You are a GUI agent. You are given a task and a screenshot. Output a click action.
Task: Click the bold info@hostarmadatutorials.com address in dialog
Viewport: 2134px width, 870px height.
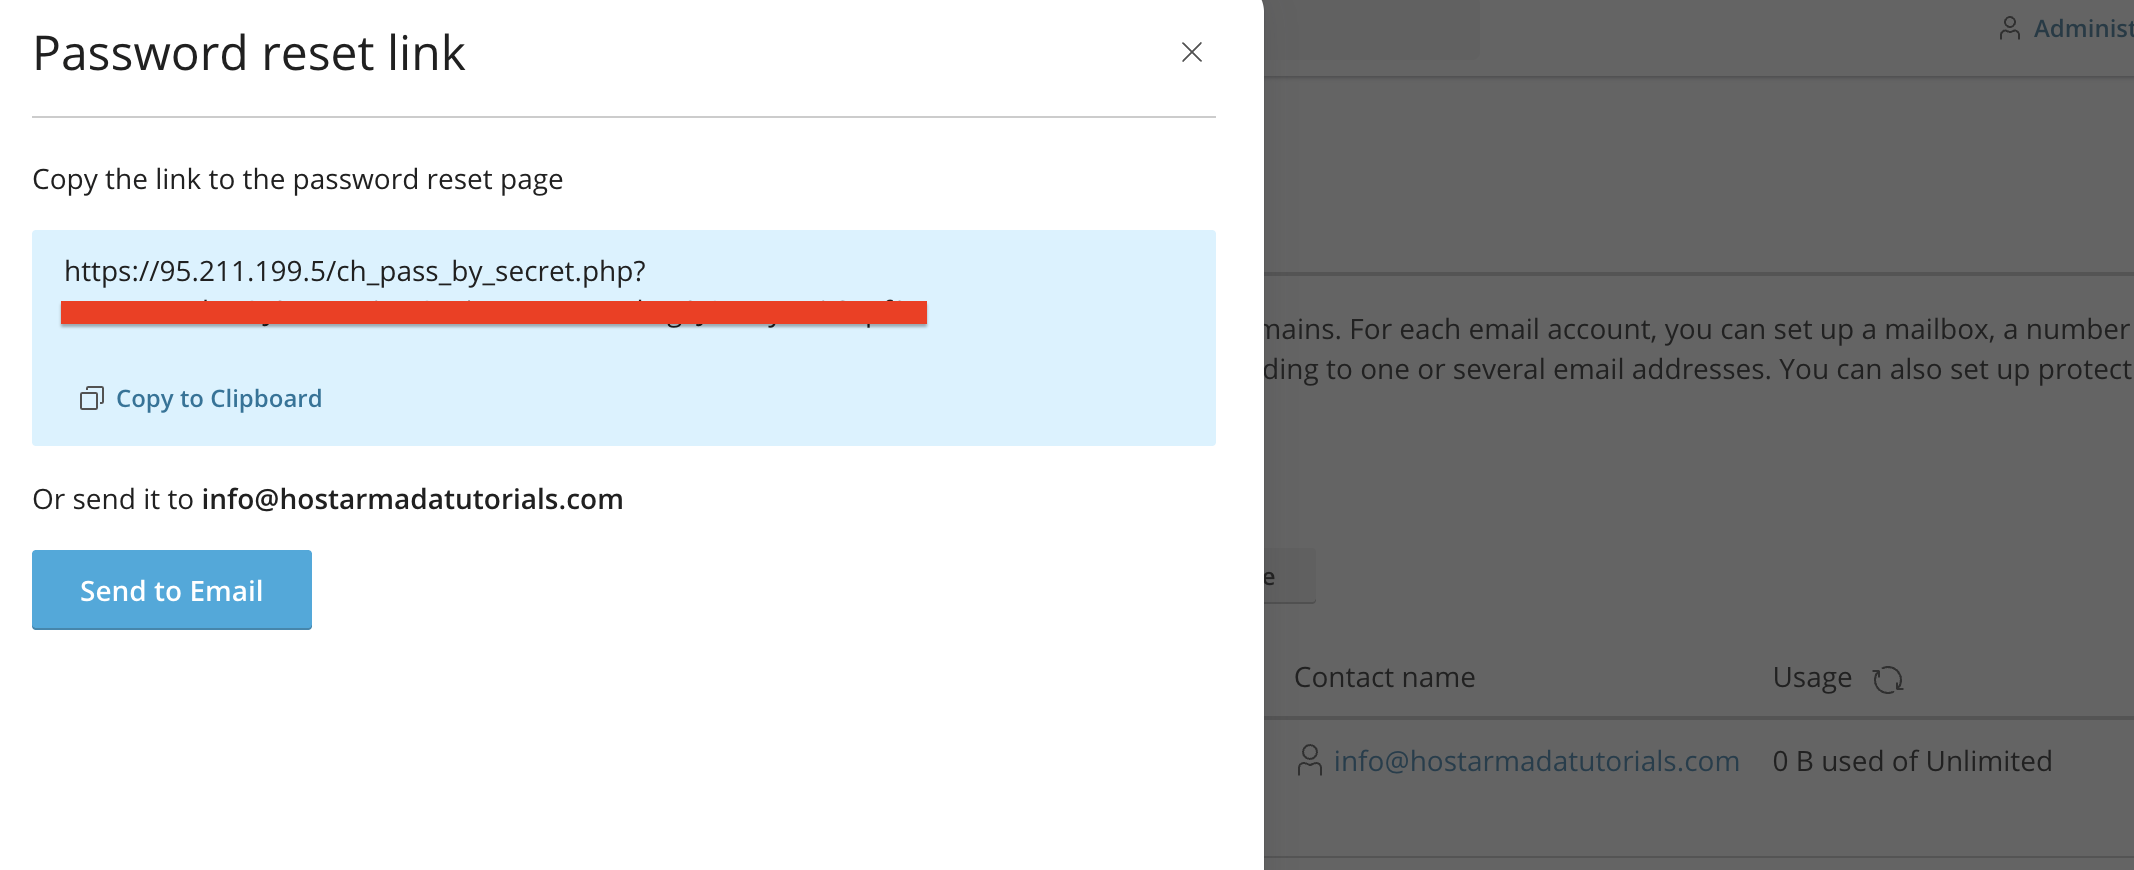click(412, 499)
